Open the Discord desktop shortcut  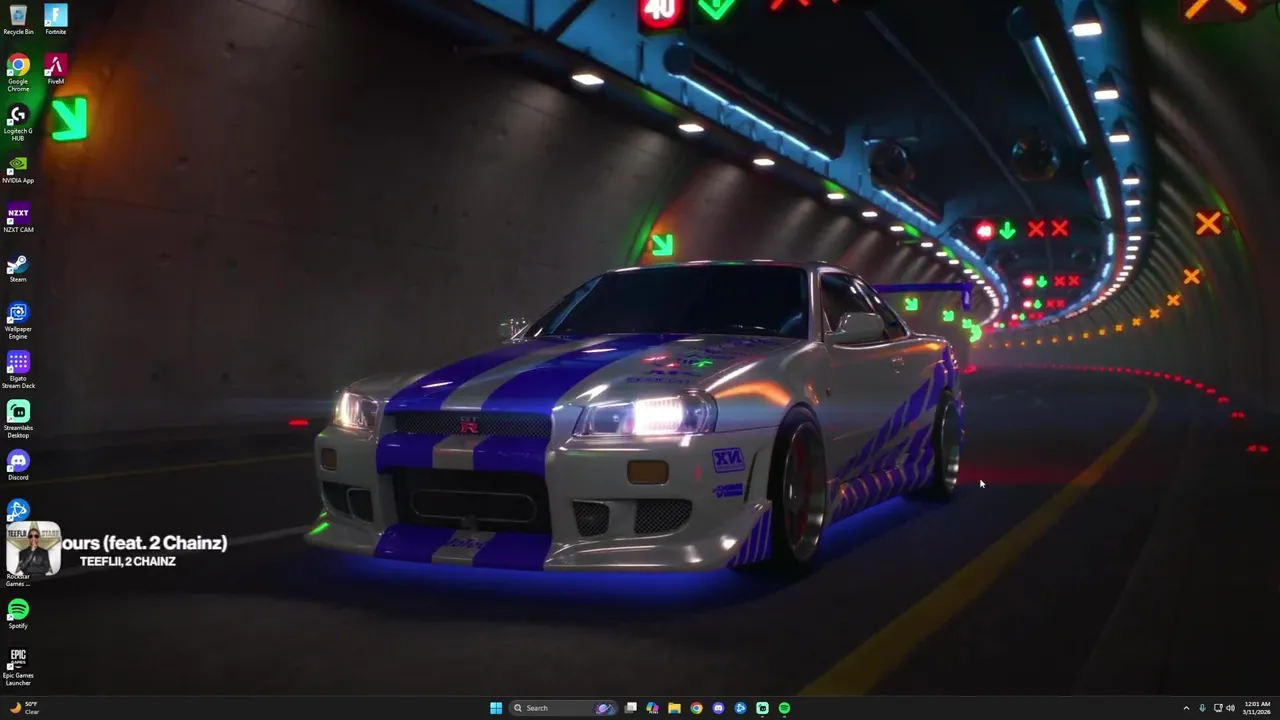[x=18, y=466]
